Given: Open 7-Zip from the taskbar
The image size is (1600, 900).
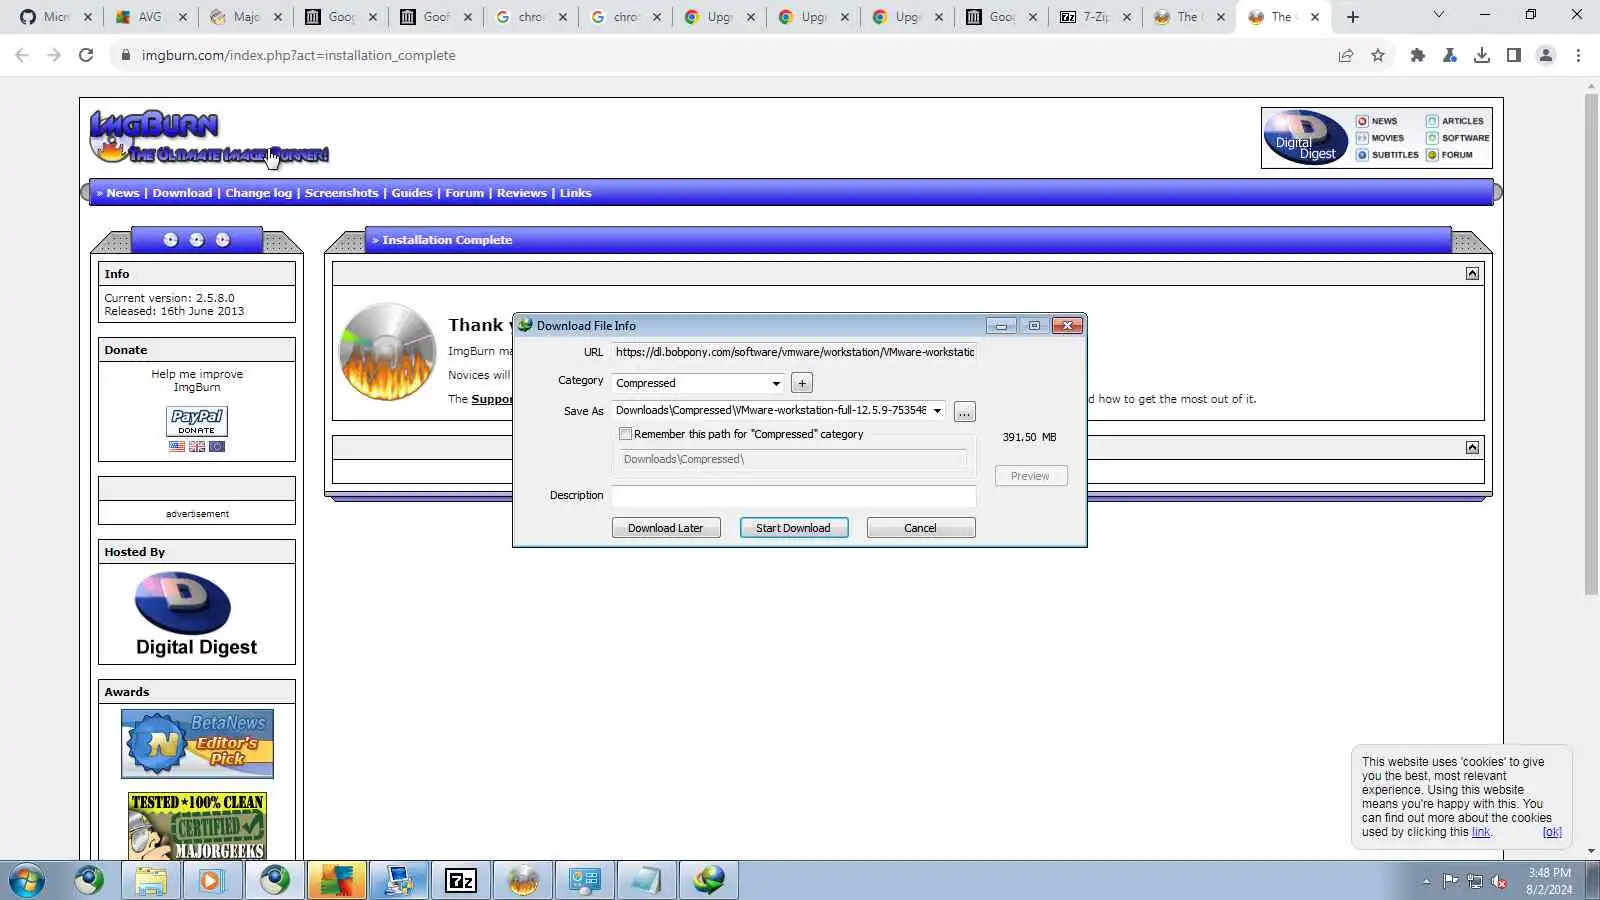Looking at the screenshot, I should click(x=461, y=881).
